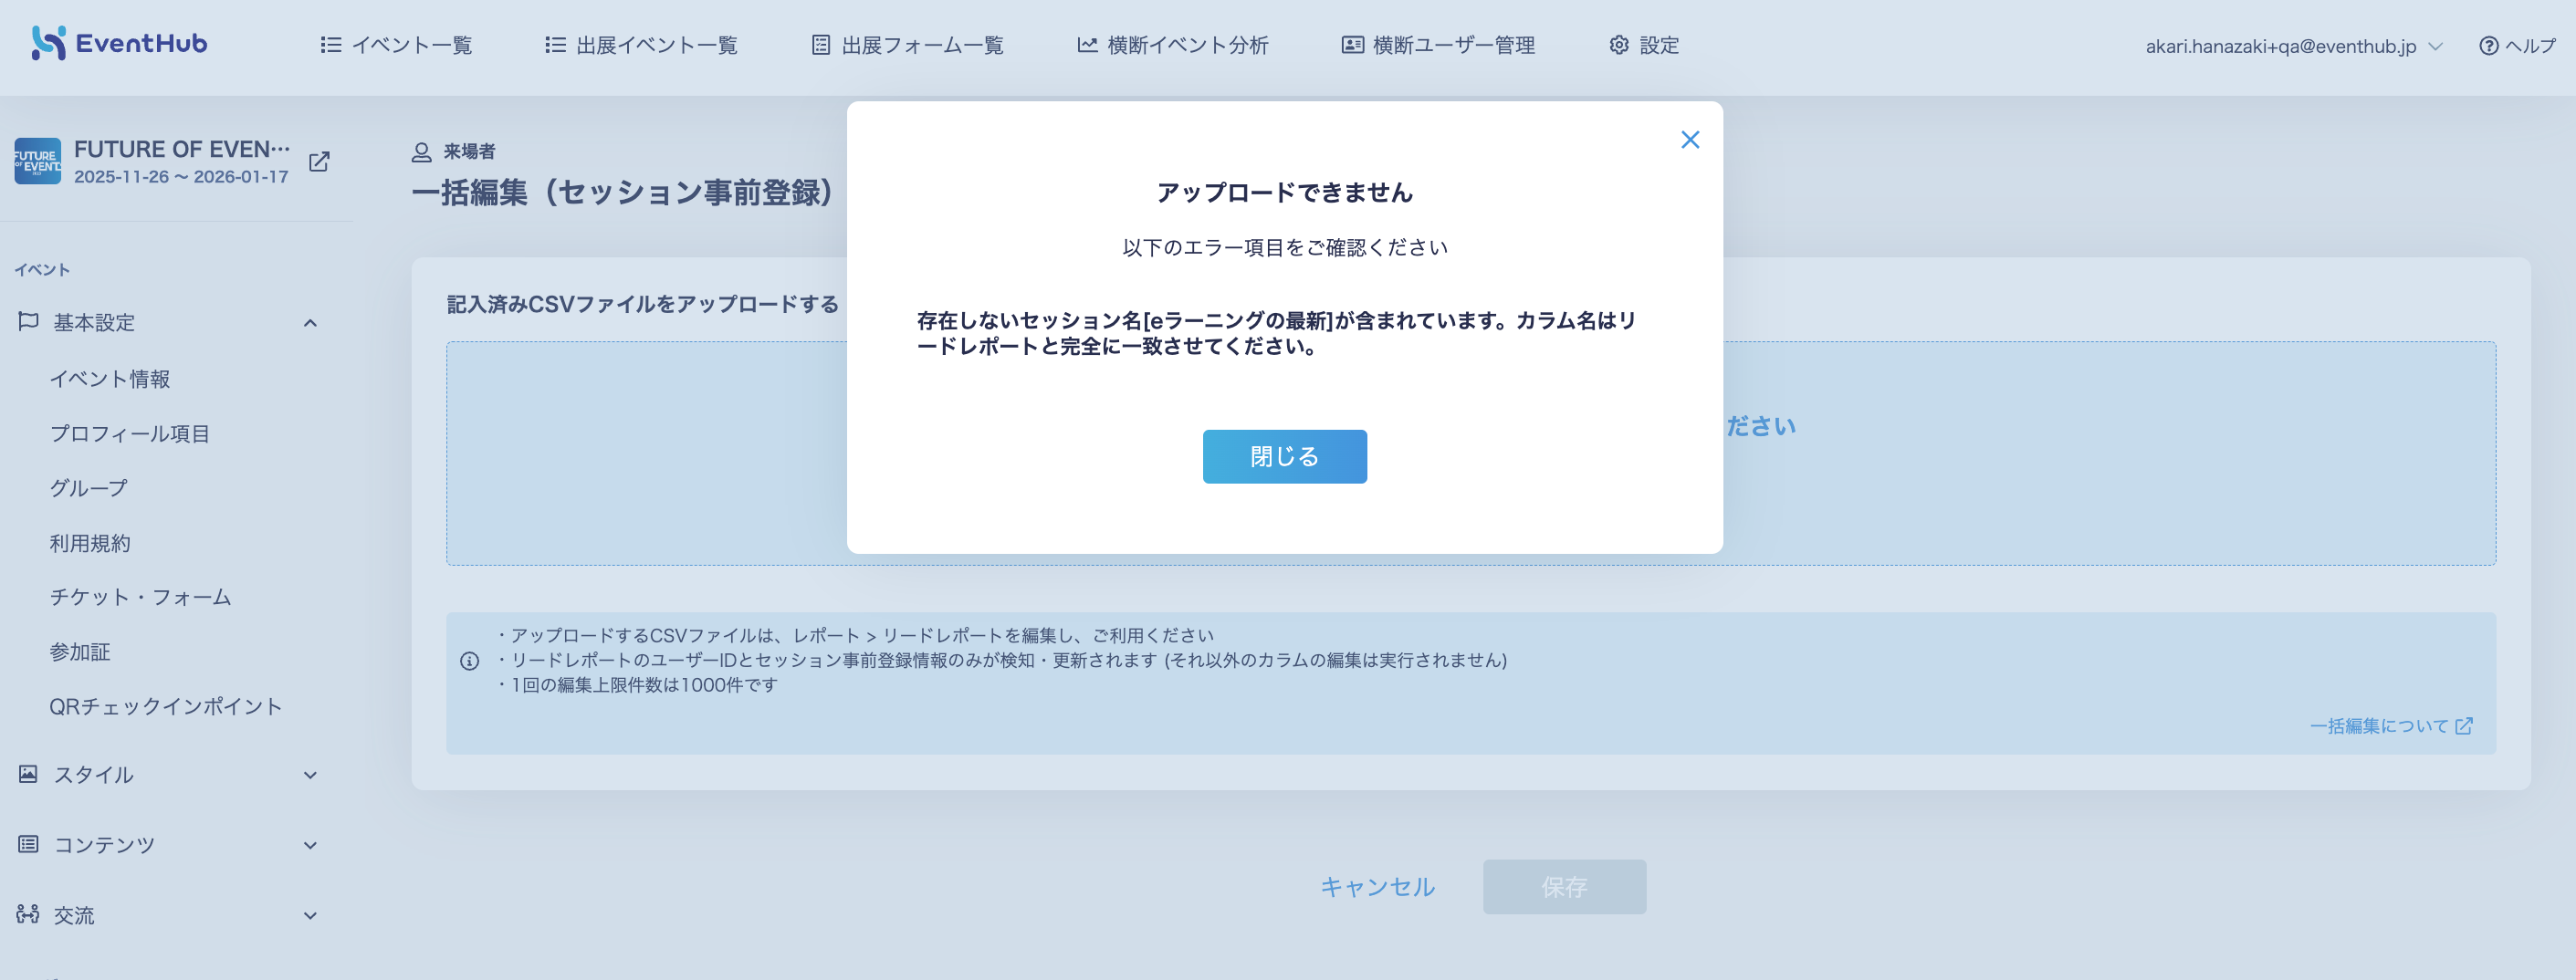Select グループ in sidebar
Image resolution: width=2576 pixels, height=980 pixels.
[89, 488]
